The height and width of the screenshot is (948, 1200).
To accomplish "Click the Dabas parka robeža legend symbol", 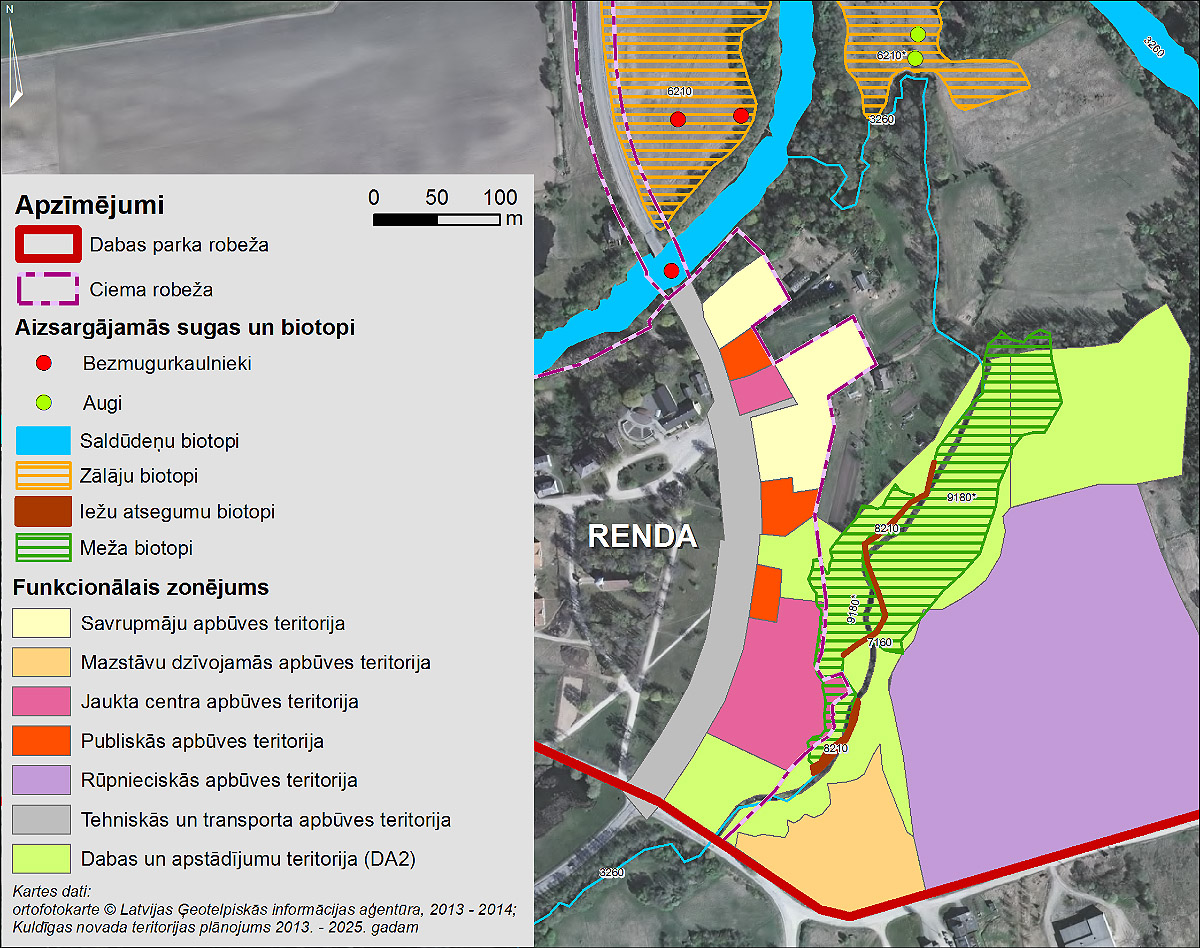I will tap(46, 244).
